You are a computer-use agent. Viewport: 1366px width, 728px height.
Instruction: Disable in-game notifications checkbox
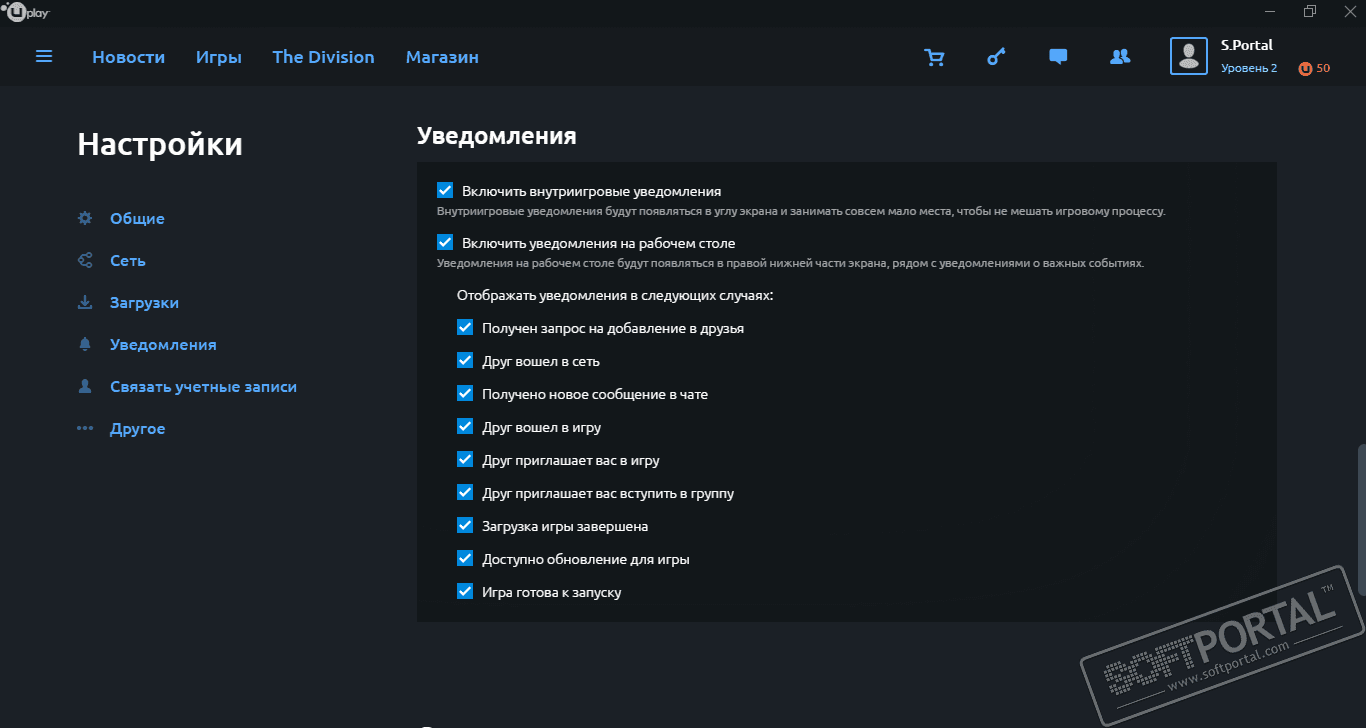pos(445,190)
